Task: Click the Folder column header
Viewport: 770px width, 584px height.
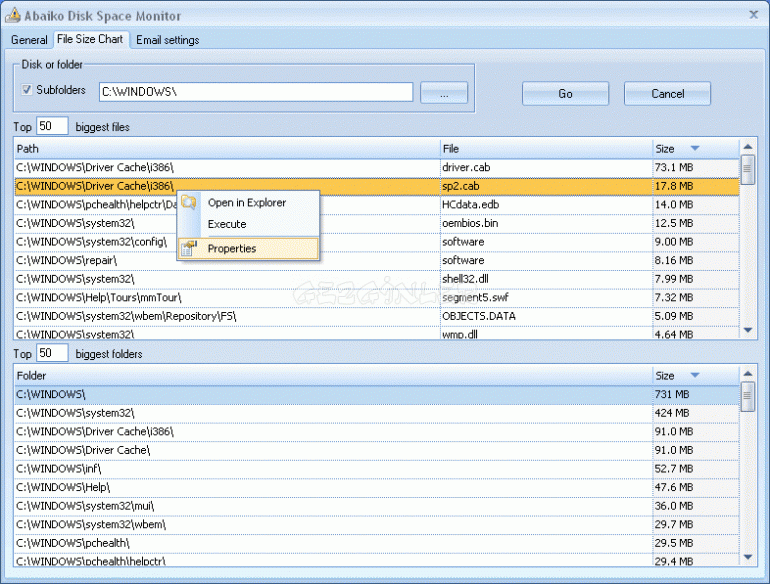Action: point(333,376)
